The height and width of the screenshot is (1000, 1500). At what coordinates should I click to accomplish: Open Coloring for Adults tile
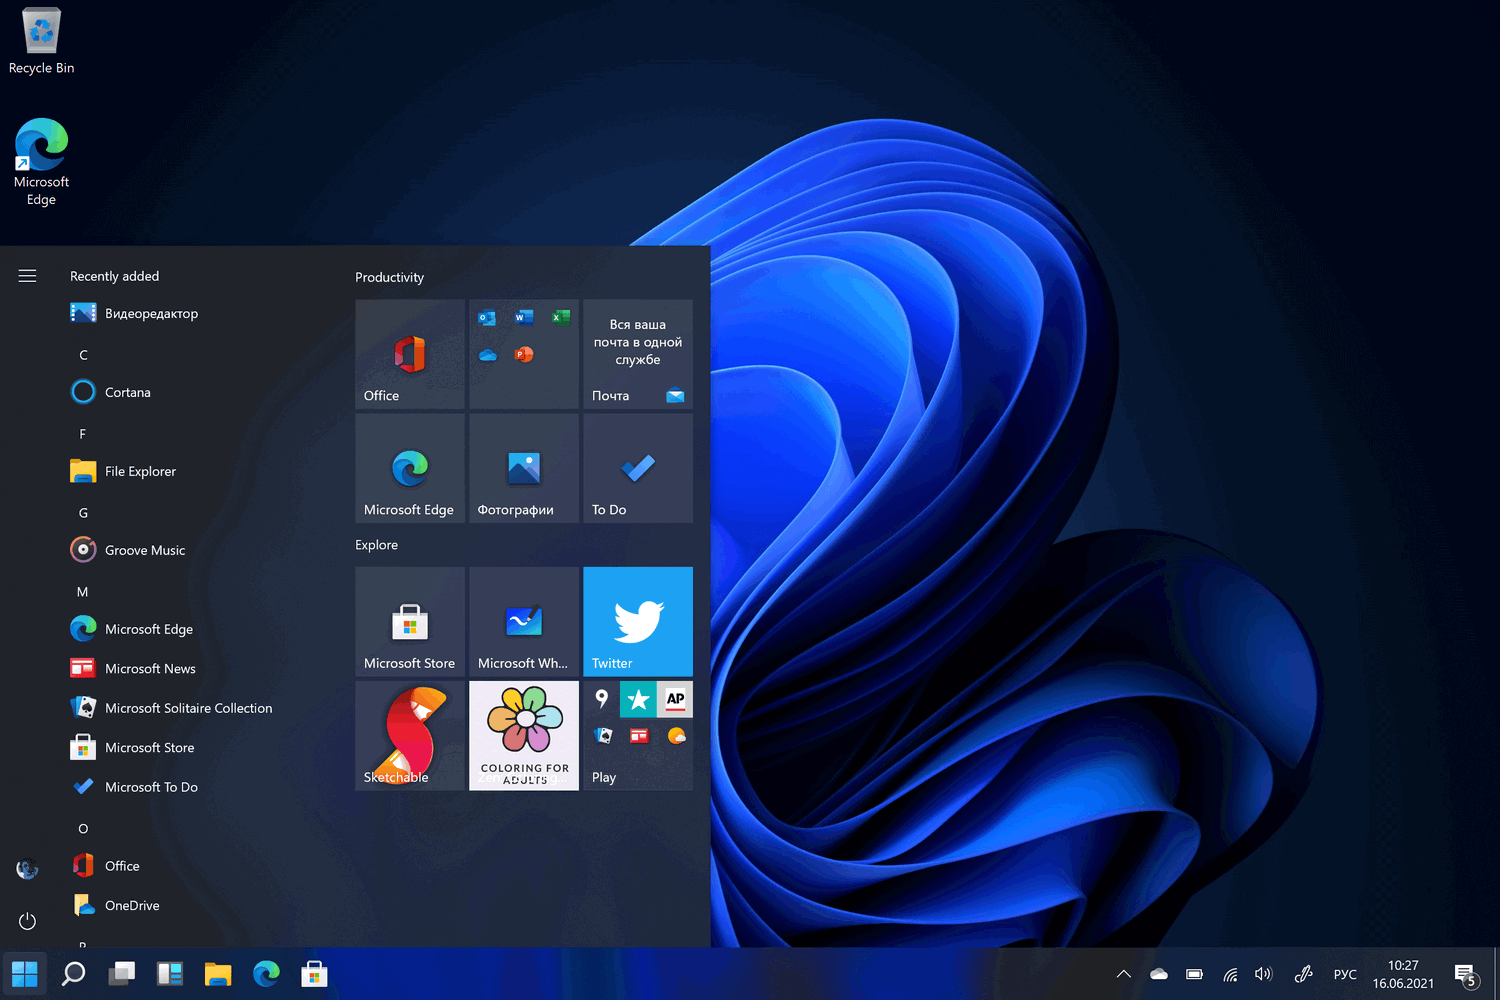tap(523, 735)
